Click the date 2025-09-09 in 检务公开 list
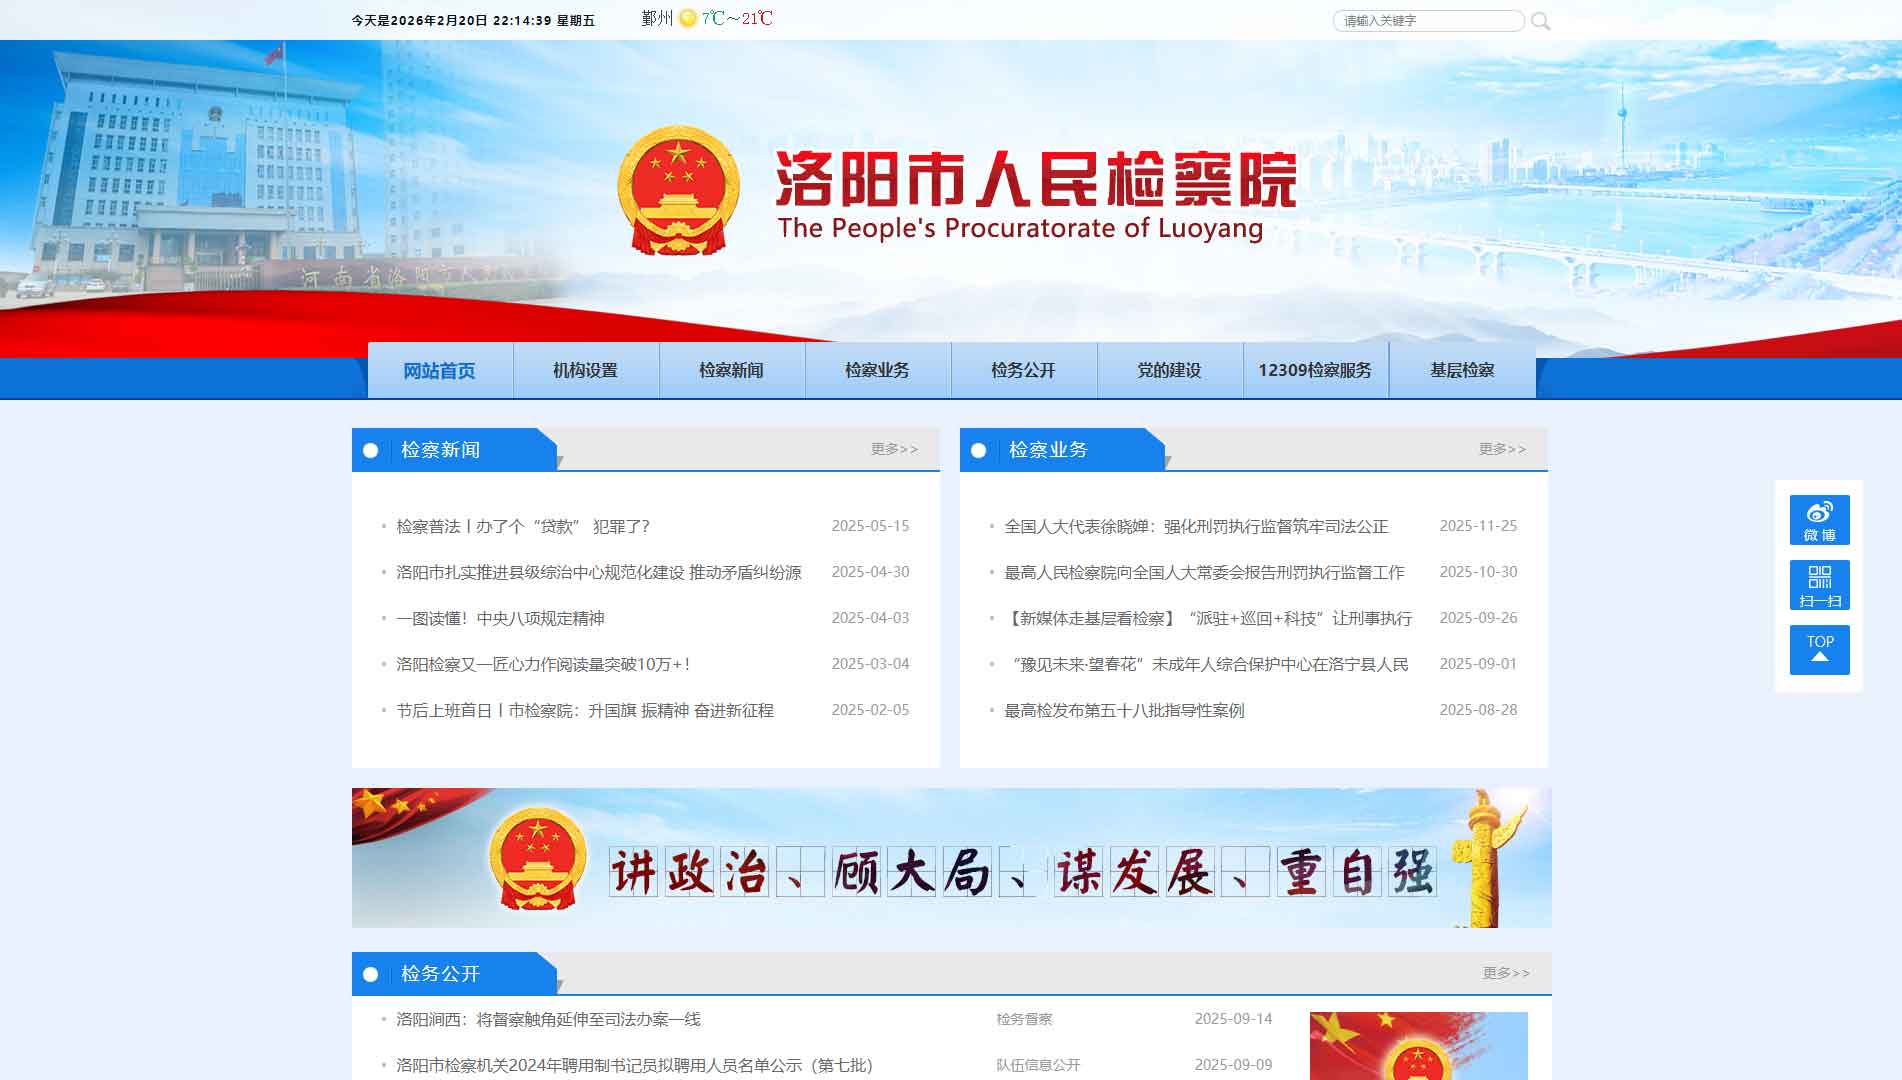This screenshot has height=1080, width=1902. 1233,1065
